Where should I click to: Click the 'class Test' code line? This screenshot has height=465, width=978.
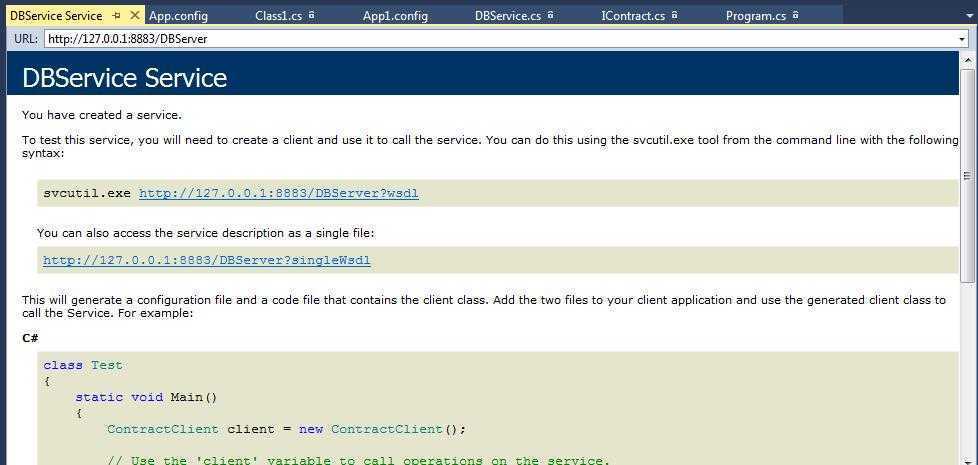click(83, 365)
